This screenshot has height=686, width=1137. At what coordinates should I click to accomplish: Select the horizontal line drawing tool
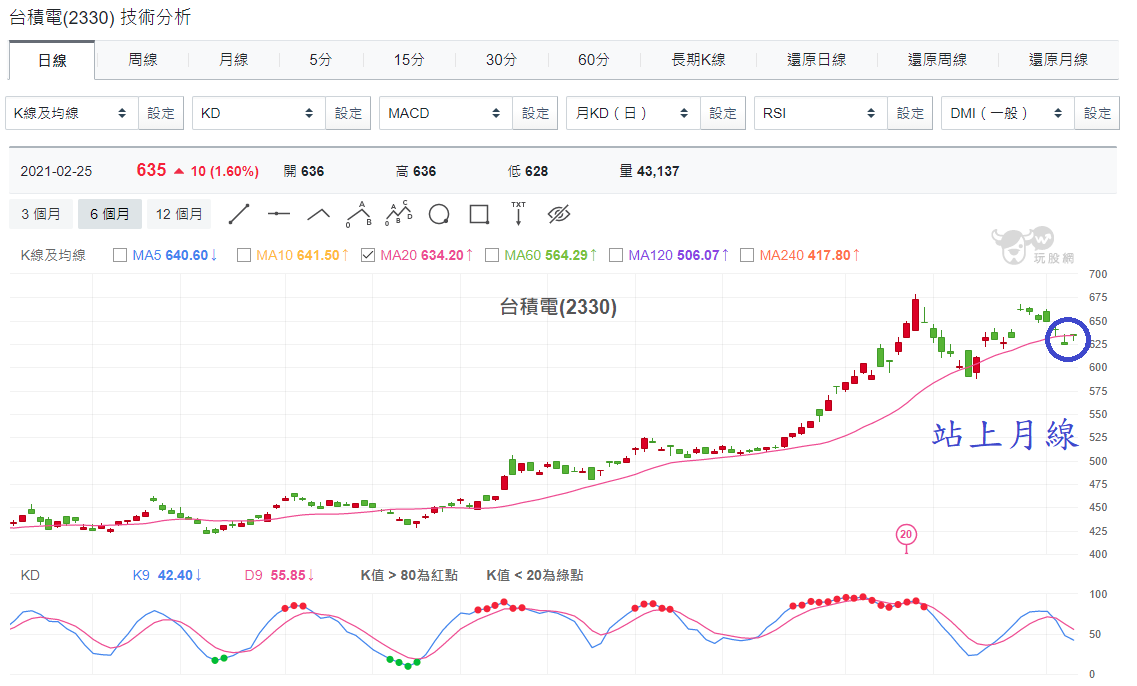[278, 214]
